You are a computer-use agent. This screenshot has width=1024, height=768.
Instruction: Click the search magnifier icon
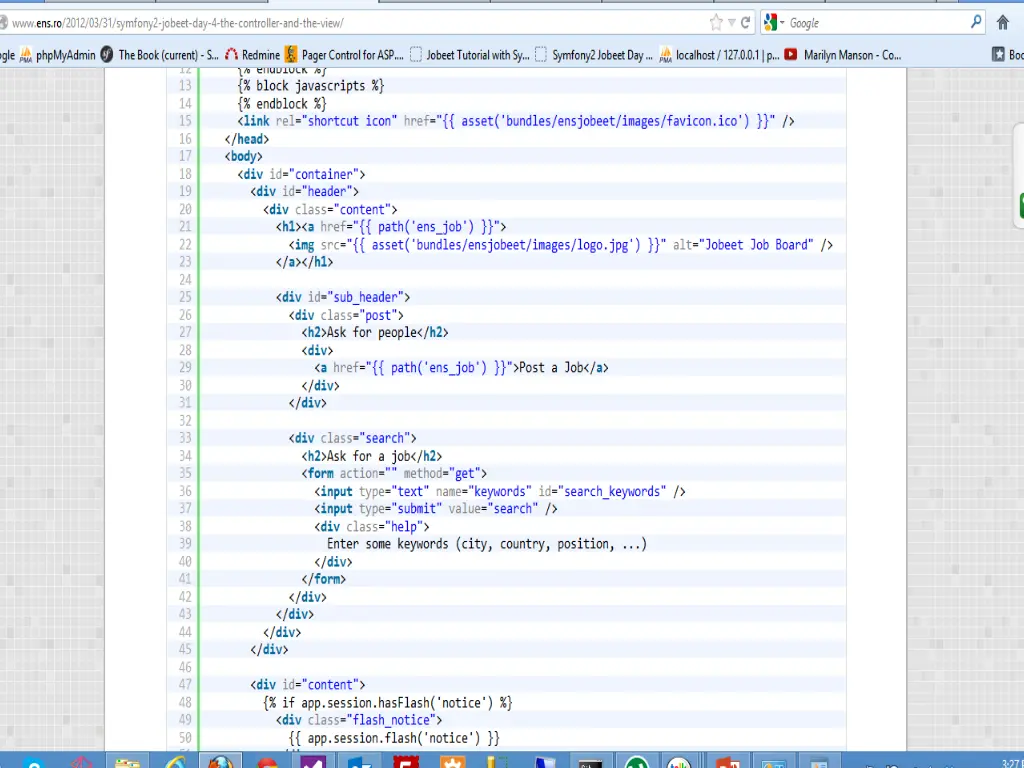click(x=976, y=22)
